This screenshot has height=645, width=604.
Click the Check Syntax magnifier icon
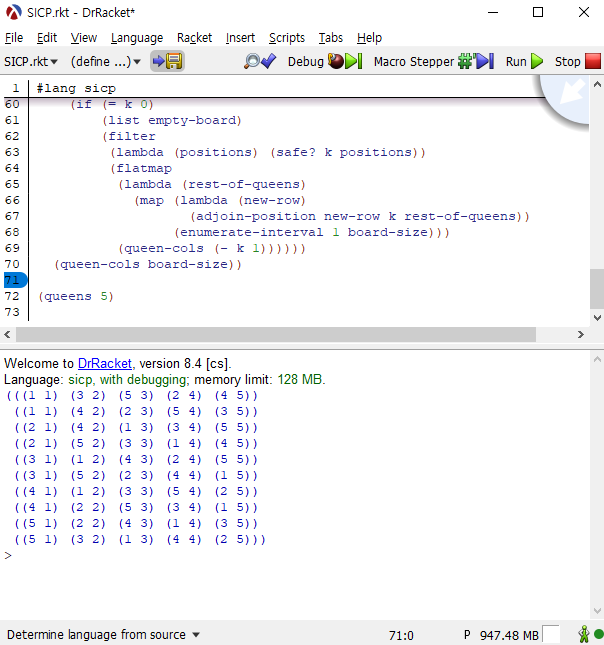260,61
